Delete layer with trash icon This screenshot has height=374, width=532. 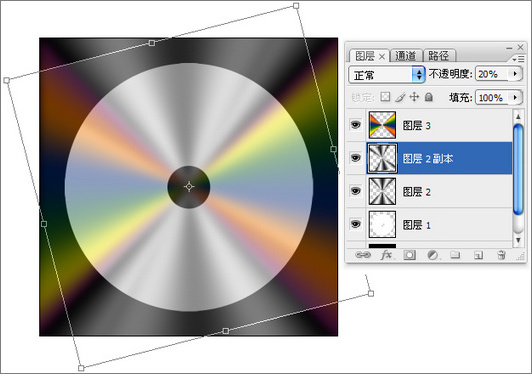click(x=501, y=255)
